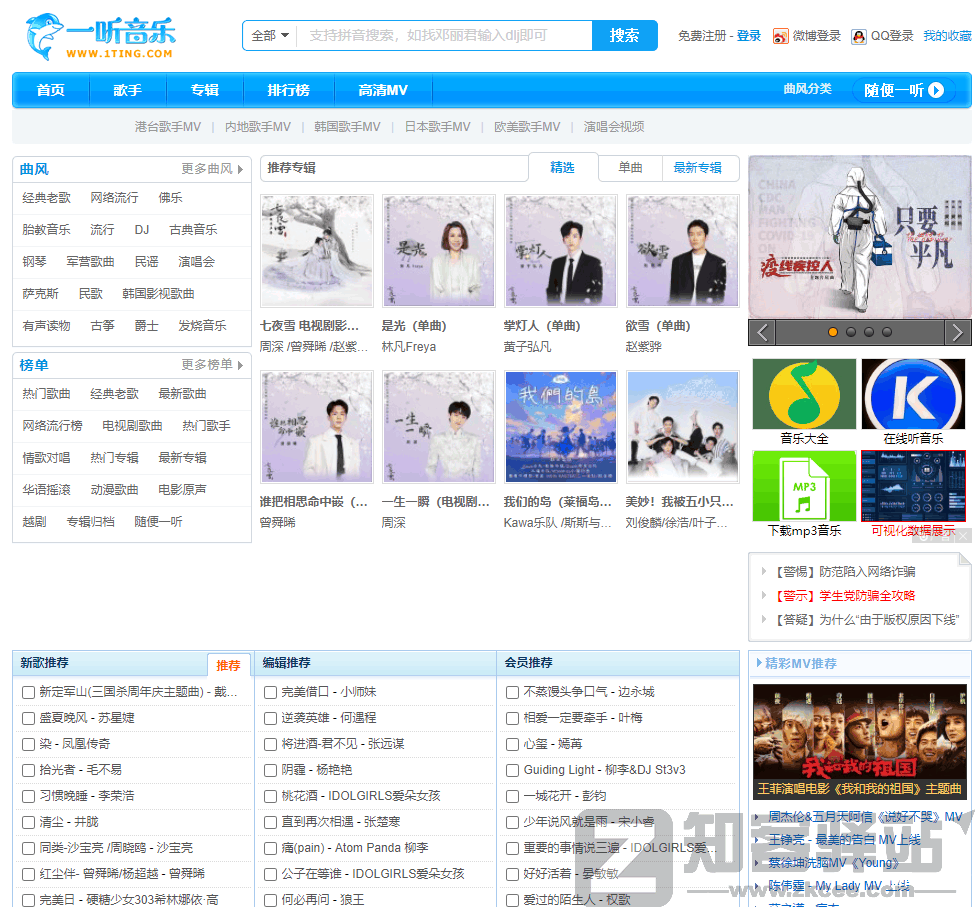Screen dimensions: 975x907
Task: Click the banner previous arrow
Action: (x=762, y=333)
